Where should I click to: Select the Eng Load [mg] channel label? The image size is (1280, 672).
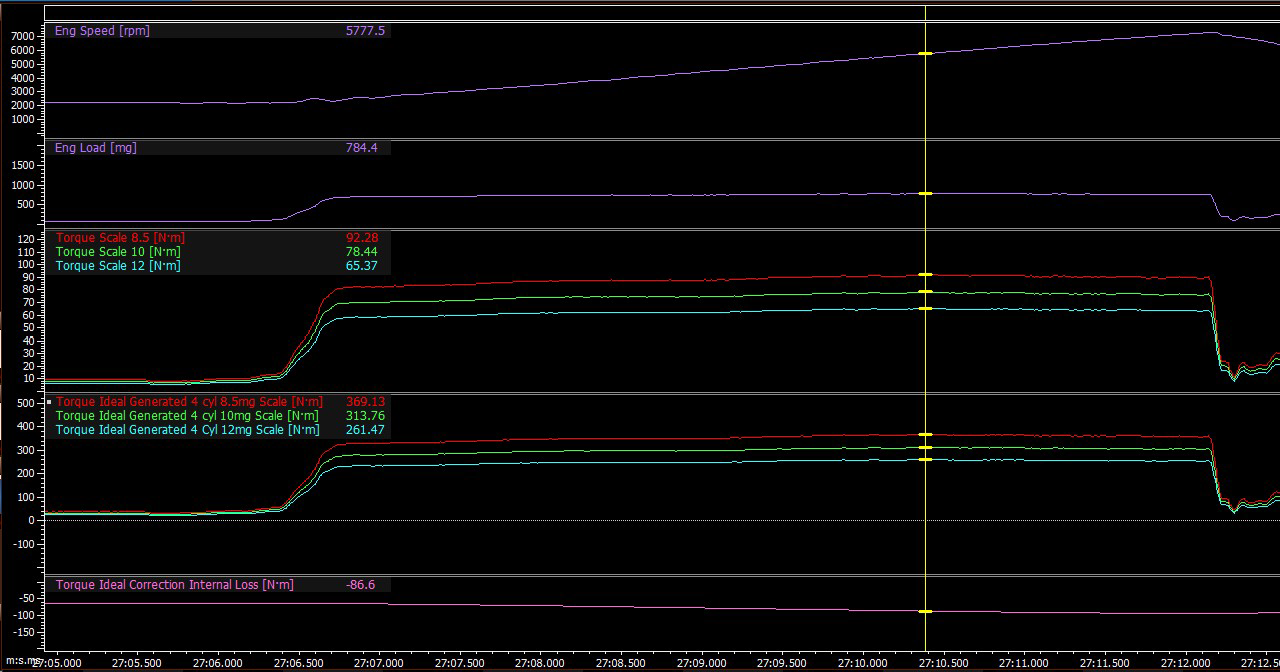95,148
